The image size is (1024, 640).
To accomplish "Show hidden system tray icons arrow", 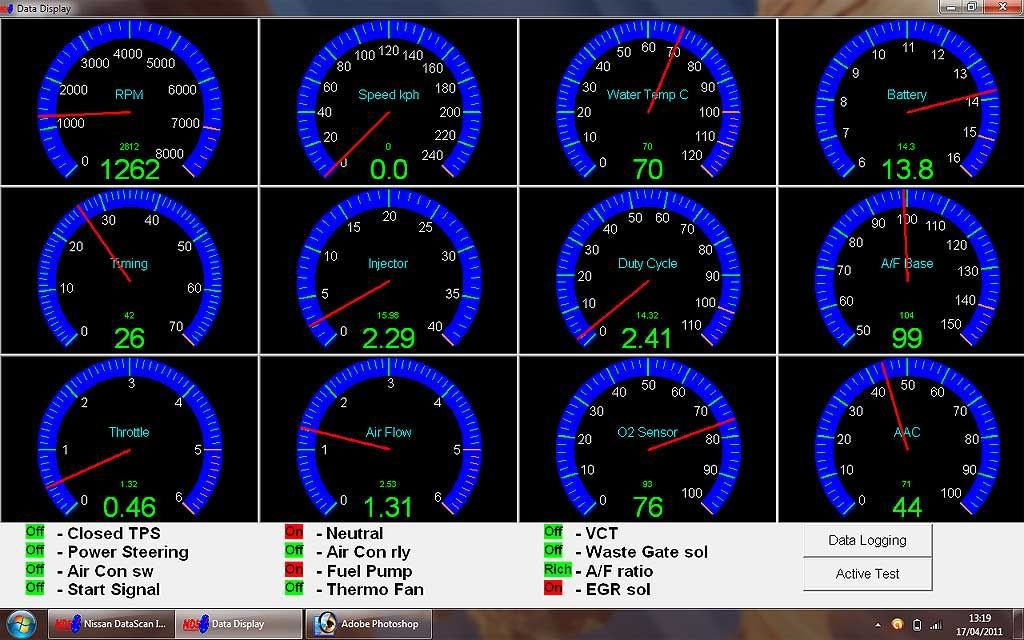I will pyautogui.click(x=879, y=624).
